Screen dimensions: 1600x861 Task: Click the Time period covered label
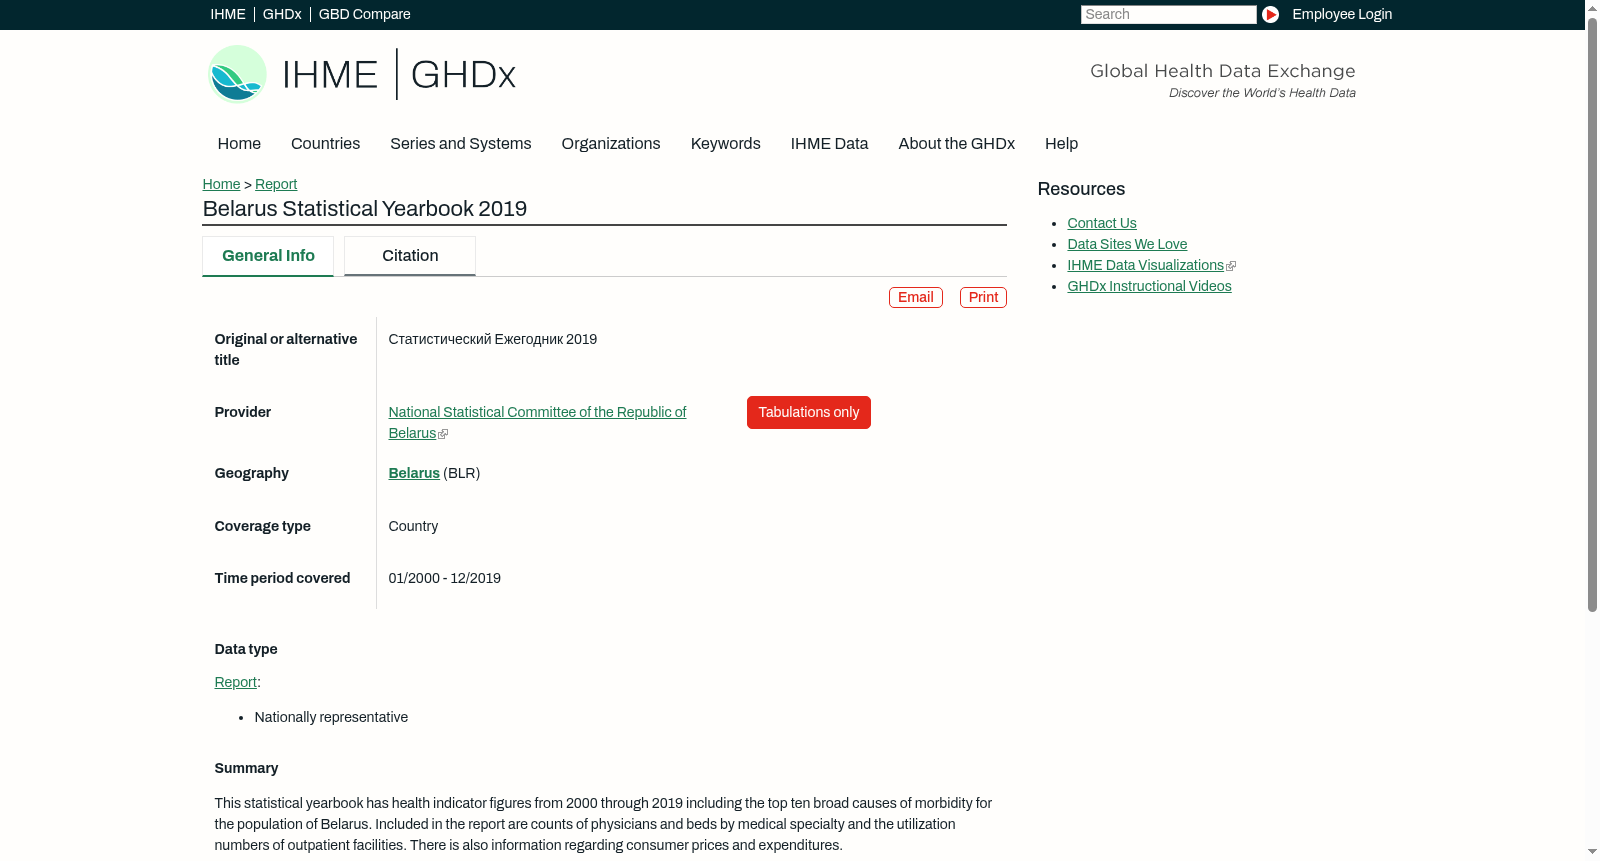[x=282, y=579]
